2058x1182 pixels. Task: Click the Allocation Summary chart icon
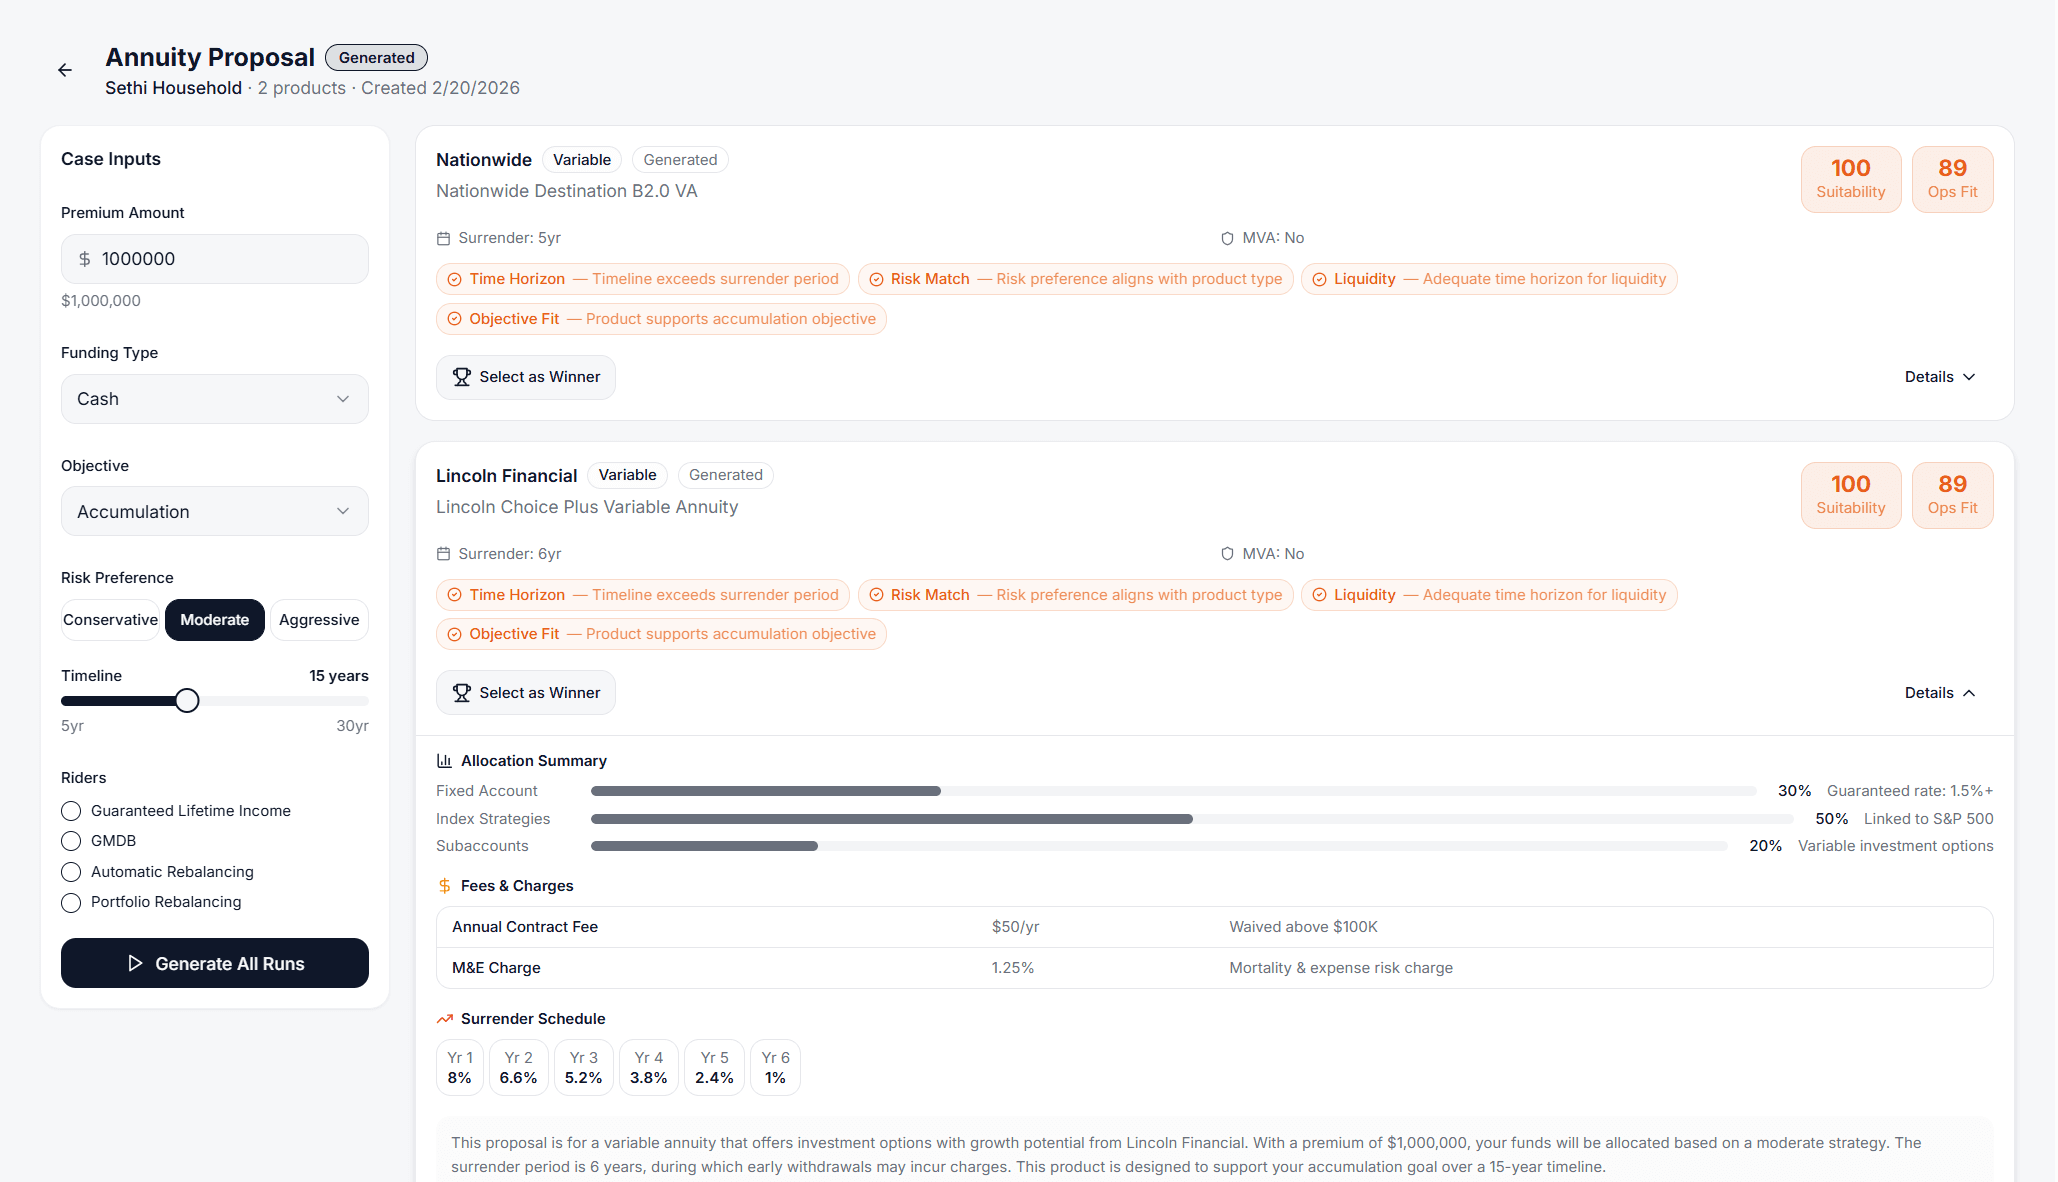click(445, 761)
